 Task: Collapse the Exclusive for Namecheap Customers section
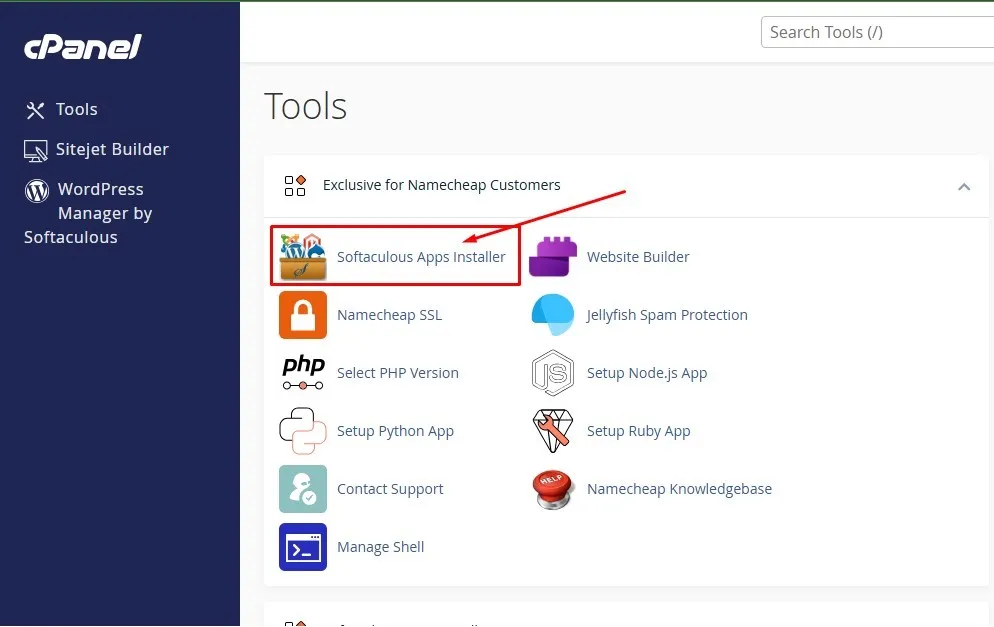[x=964, y=186]
